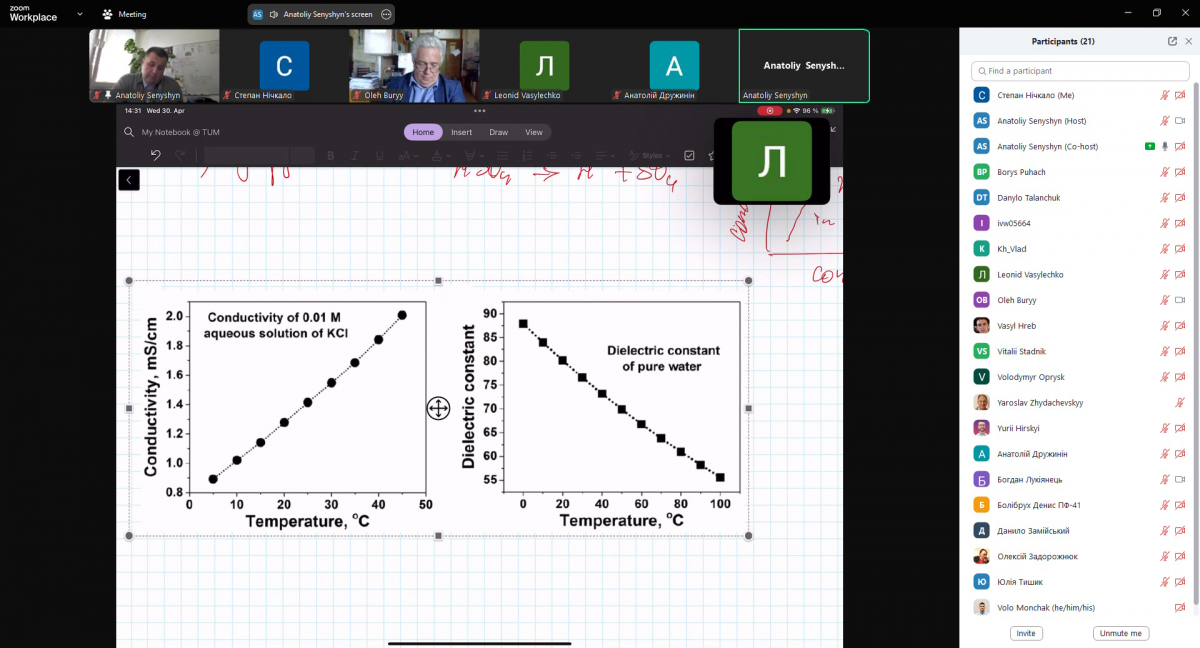The image size is (1200, 648).
Task: Click the notebook search magnifier icon
Action: click(x=129, y=132)
